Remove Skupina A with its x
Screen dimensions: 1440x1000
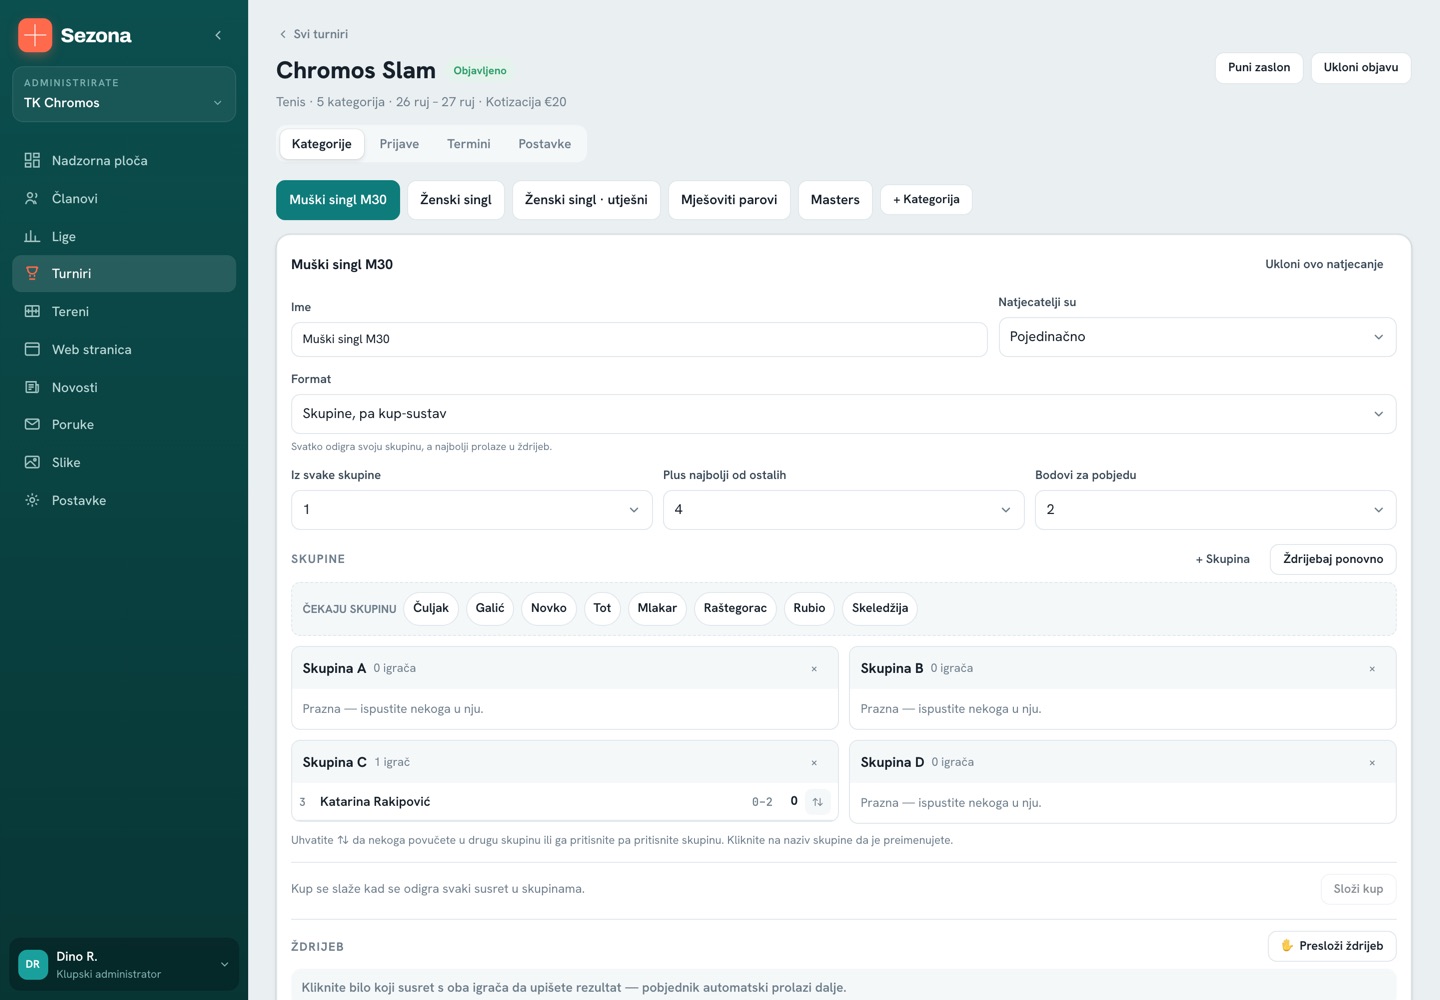tap(814, 669)
